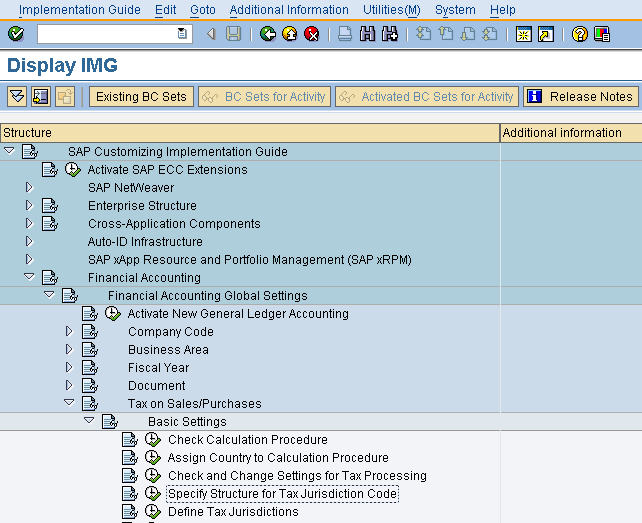Open the Additional Information menu
642x523 pixels.
click(x=289, y=10)
